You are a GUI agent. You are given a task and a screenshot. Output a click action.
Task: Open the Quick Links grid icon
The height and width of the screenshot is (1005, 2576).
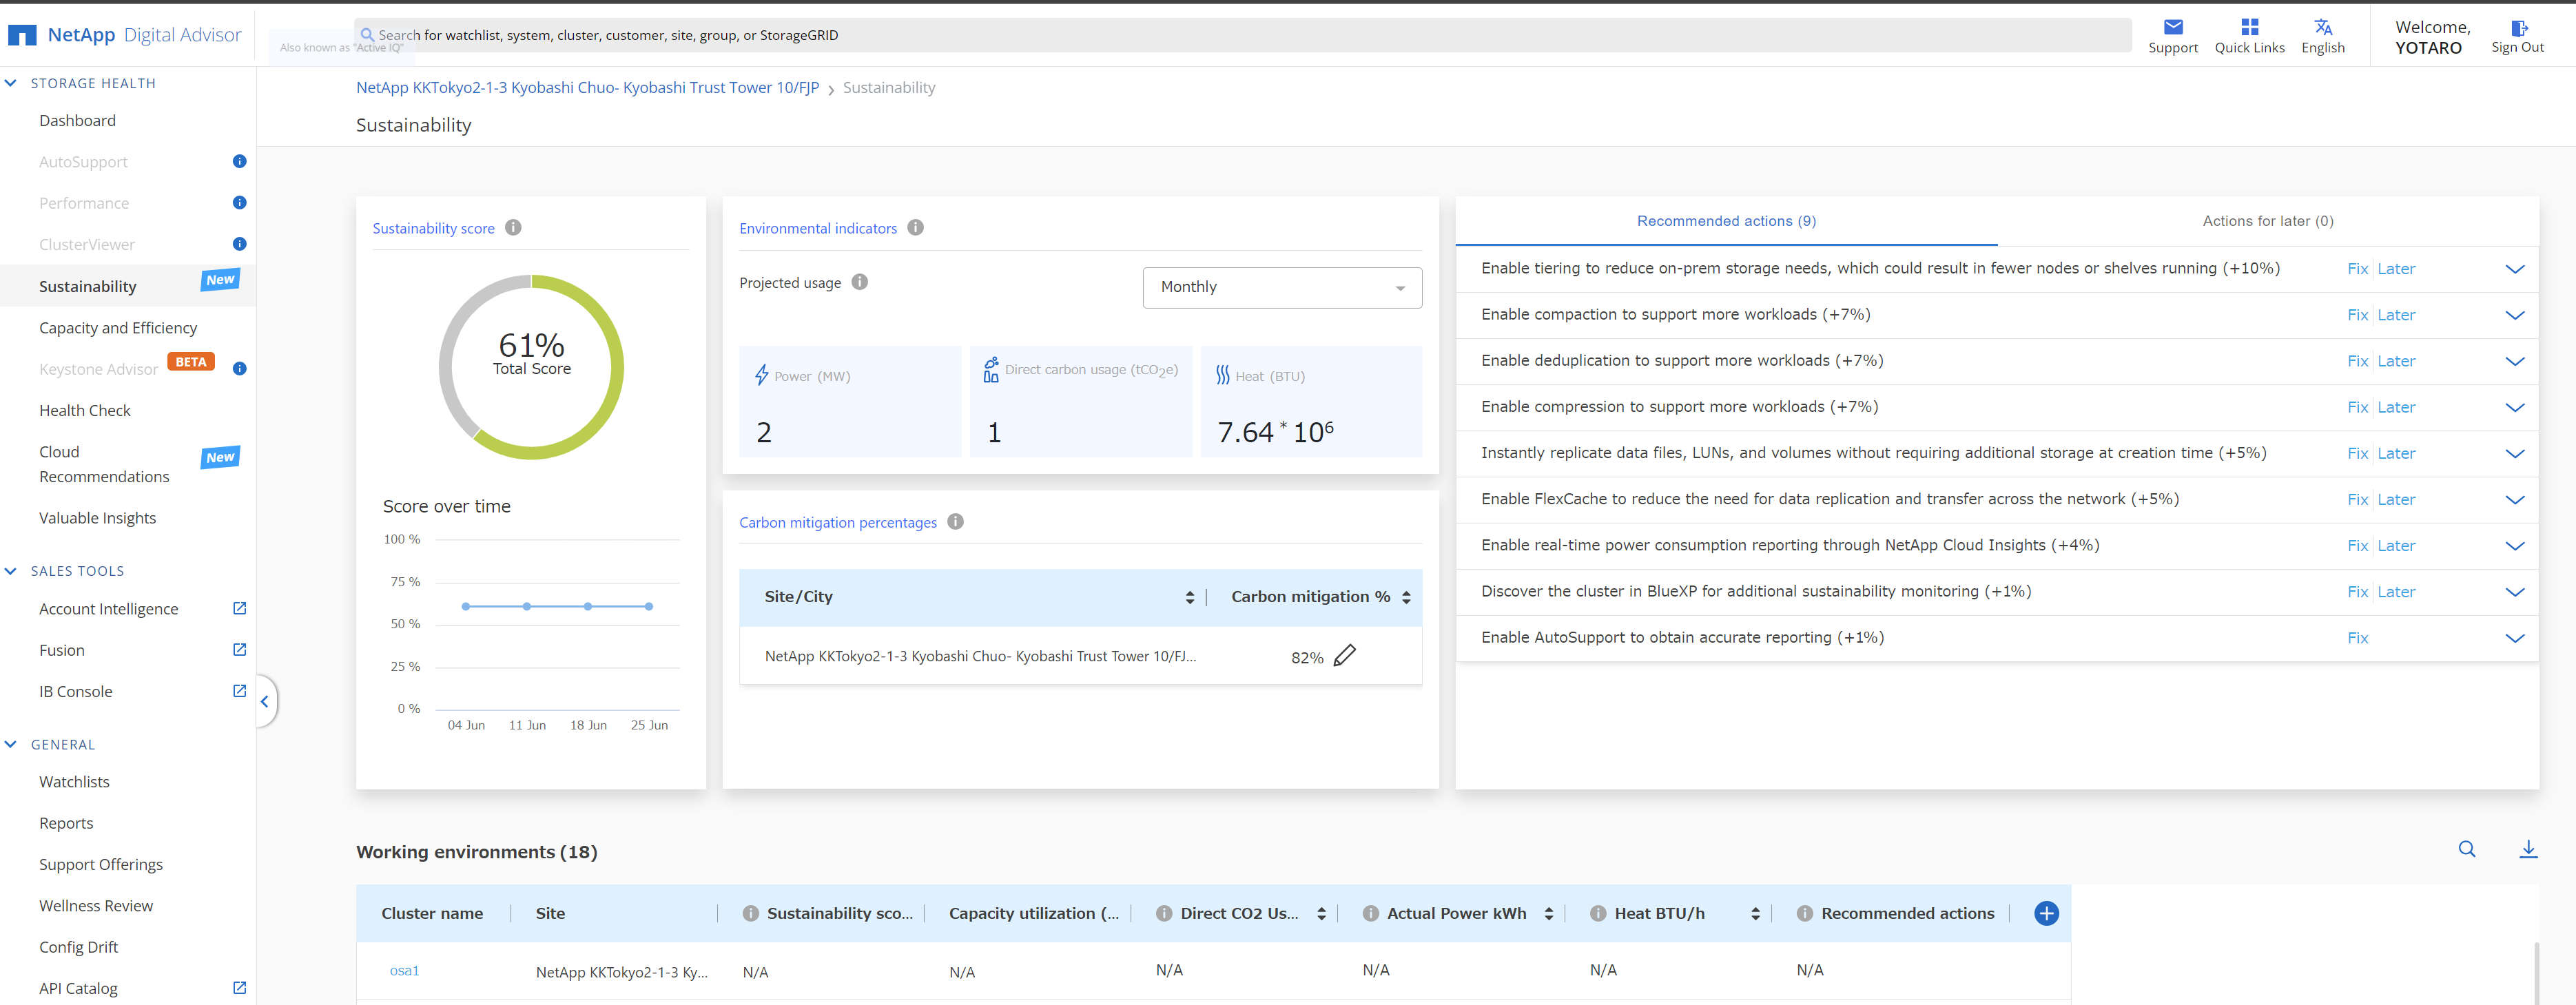[2249, 27]
